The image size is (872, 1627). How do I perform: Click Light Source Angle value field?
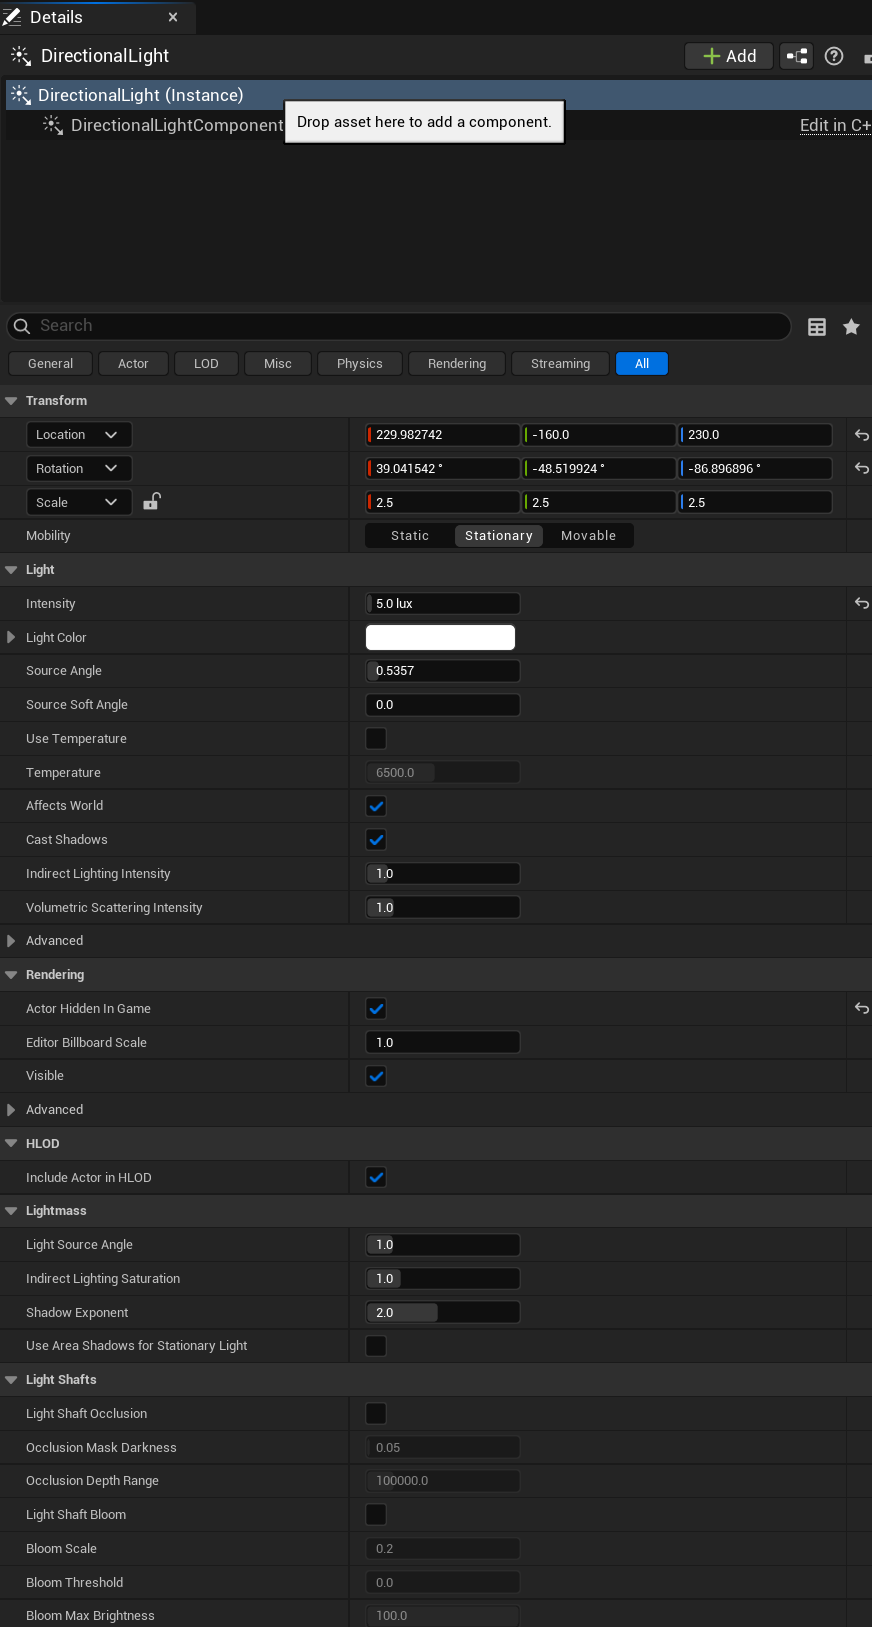443,1245
